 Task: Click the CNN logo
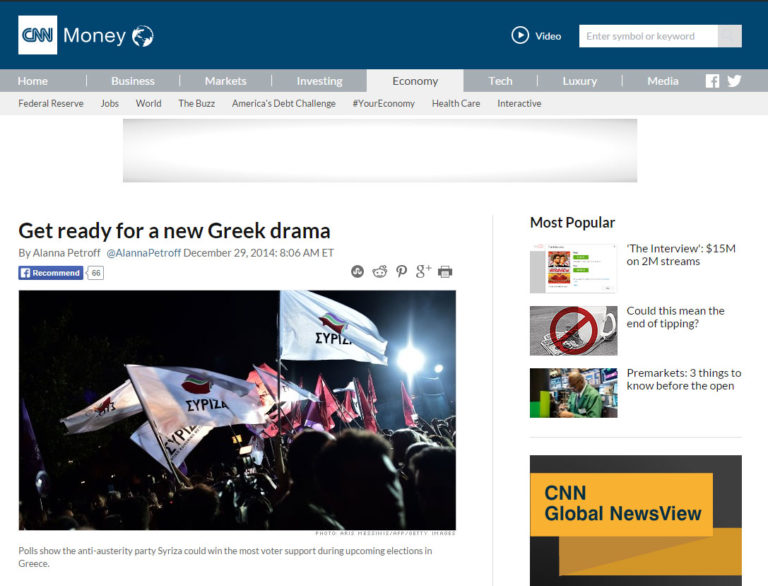pyautogui.click(x=38, y=36)
